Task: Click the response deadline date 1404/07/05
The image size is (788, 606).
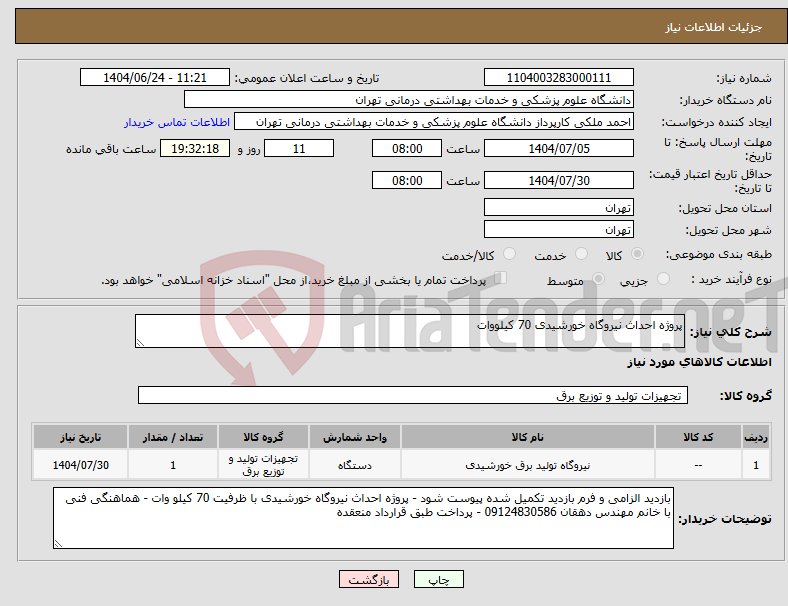Action: point(558,148)
